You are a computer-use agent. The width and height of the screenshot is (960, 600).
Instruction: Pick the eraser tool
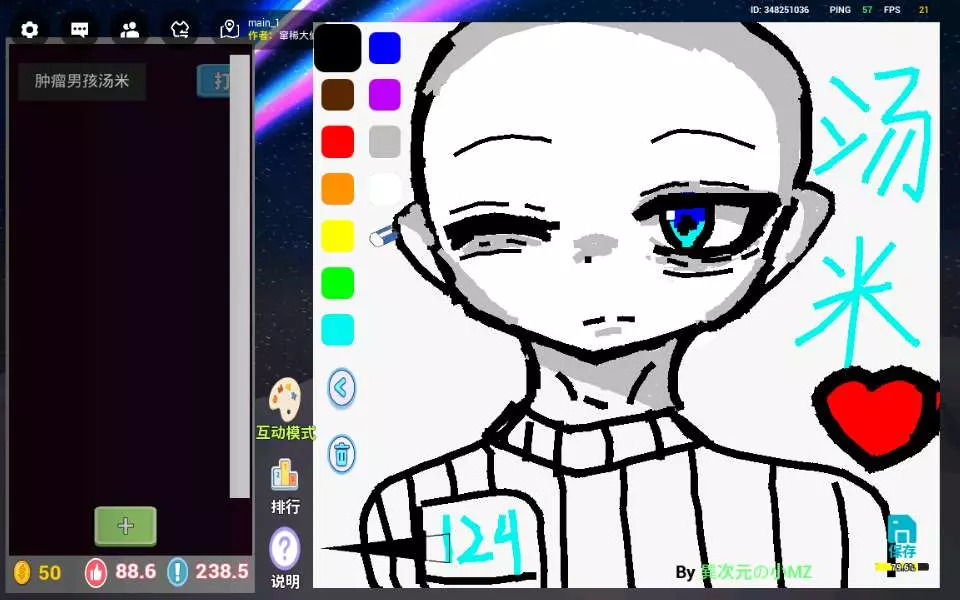click(383, 236)
